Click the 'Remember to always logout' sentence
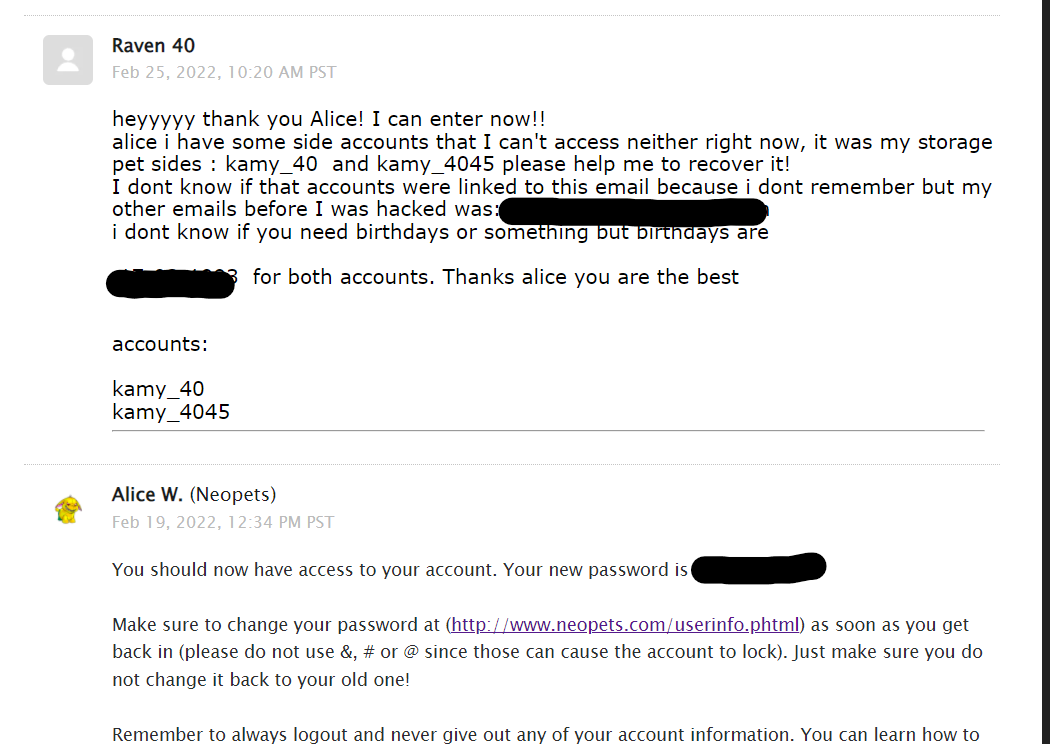Screen dimensions: 1050x744 click(x=546, y=735)
